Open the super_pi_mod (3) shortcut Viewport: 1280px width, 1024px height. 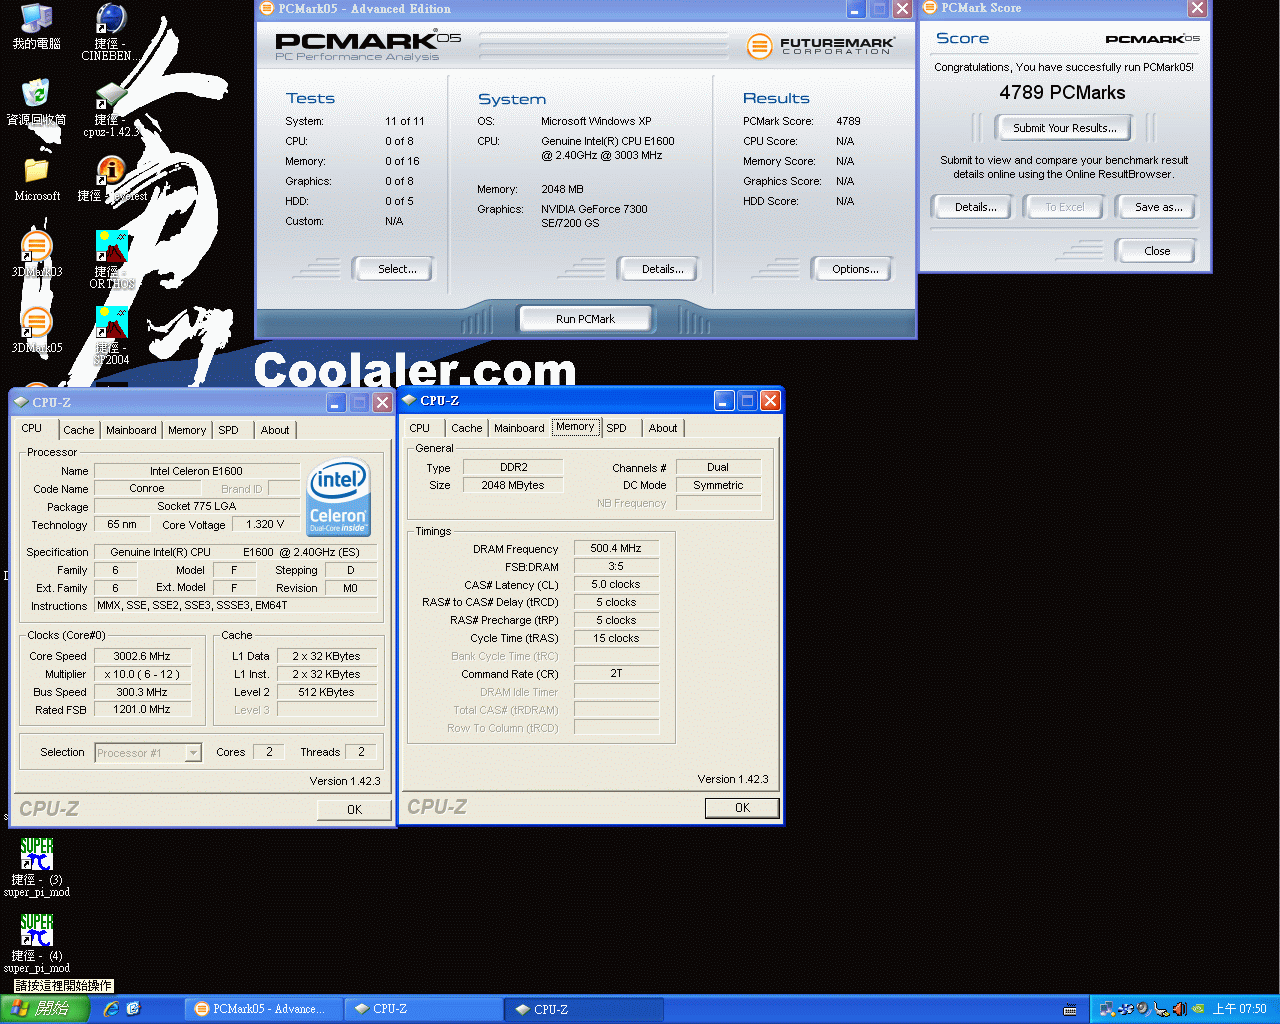click(36, 868)
